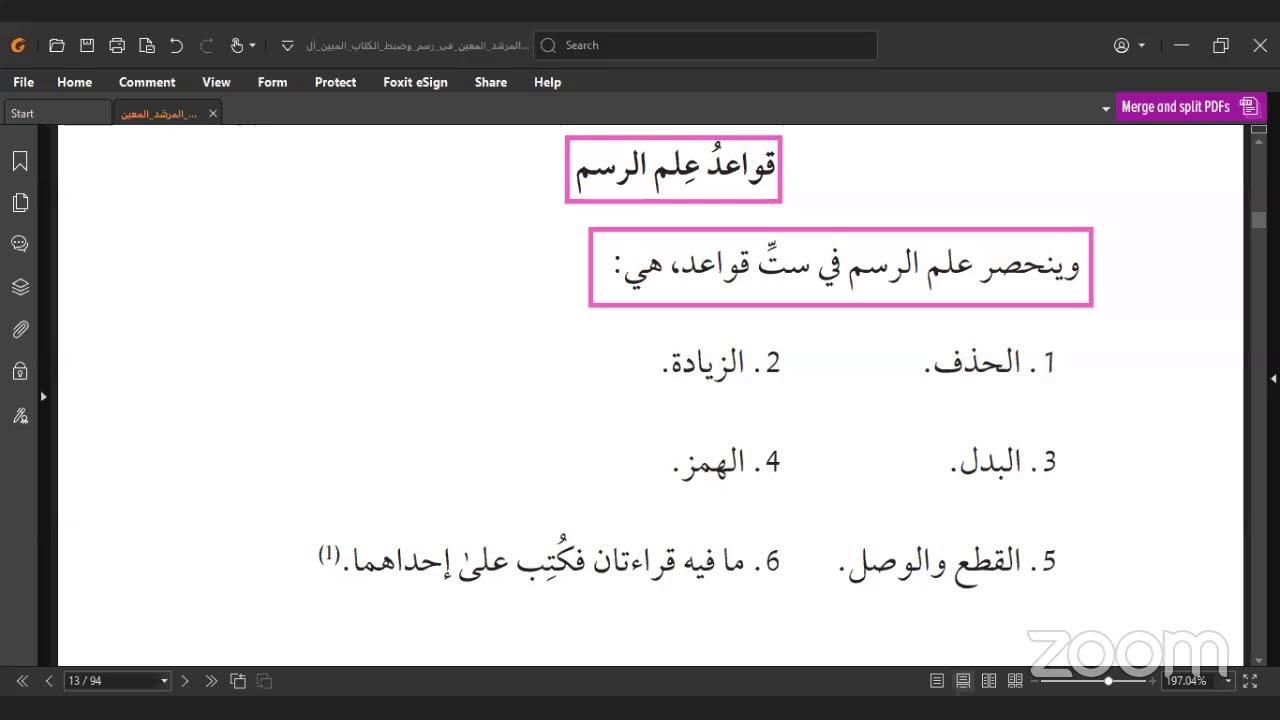Go to the first page

(22, 681)
